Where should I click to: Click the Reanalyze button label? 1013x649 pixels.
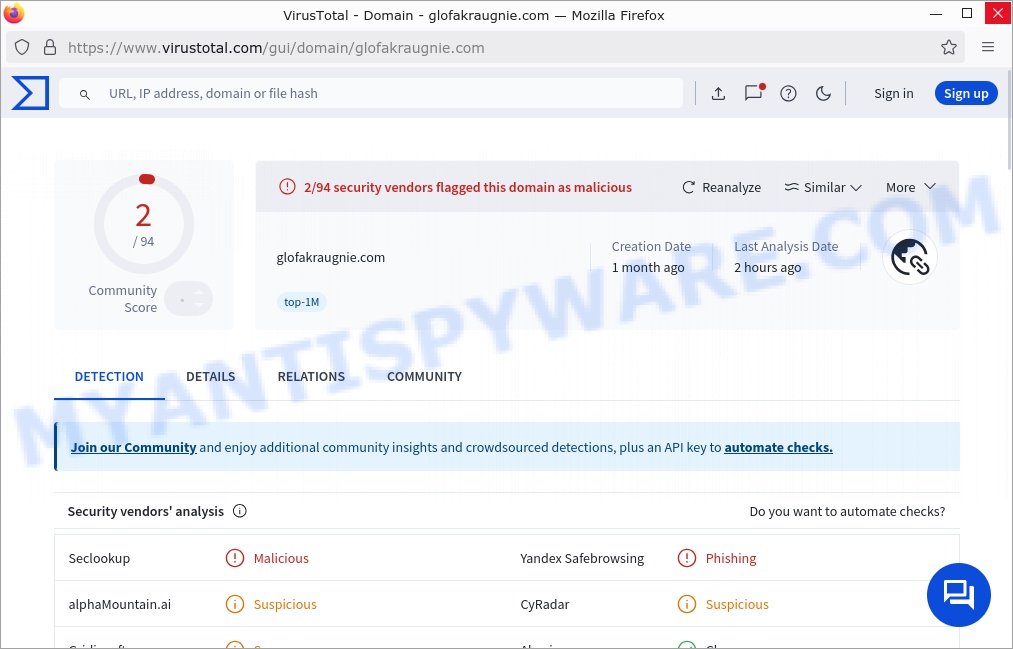tap(731, 187)
